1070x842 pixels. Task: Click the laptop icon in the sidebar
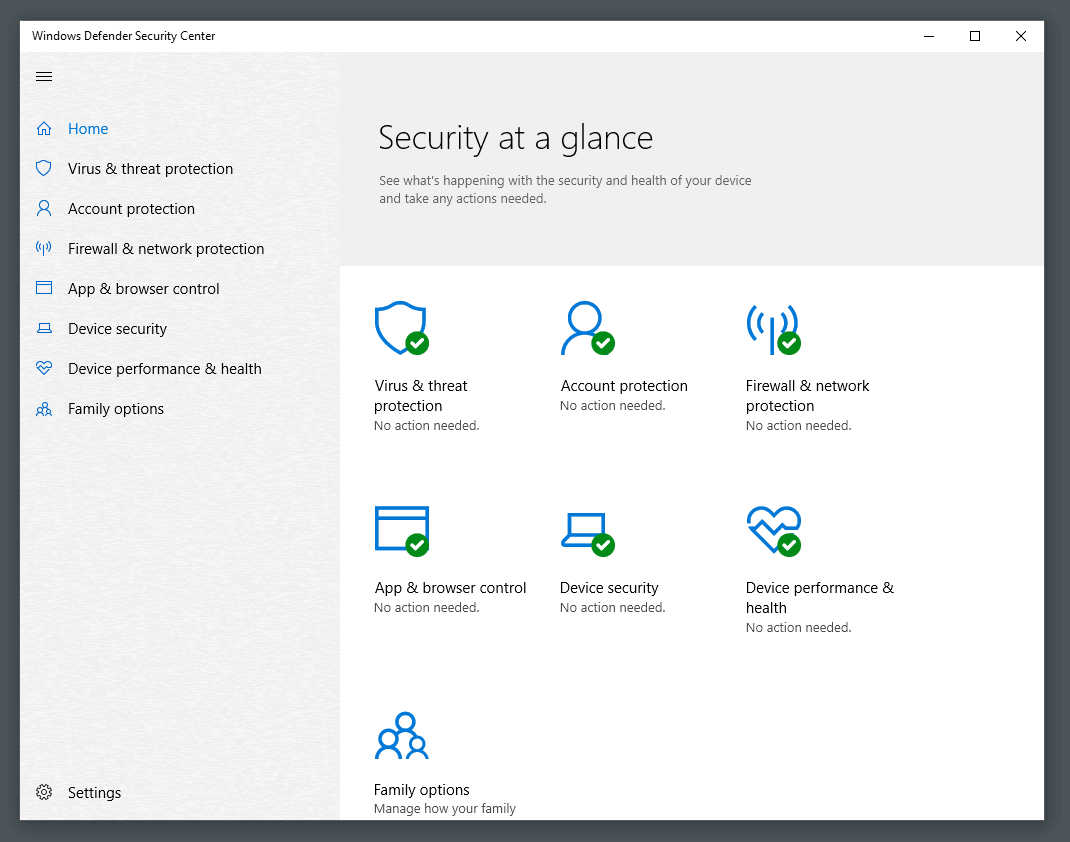tap(44, 328)
